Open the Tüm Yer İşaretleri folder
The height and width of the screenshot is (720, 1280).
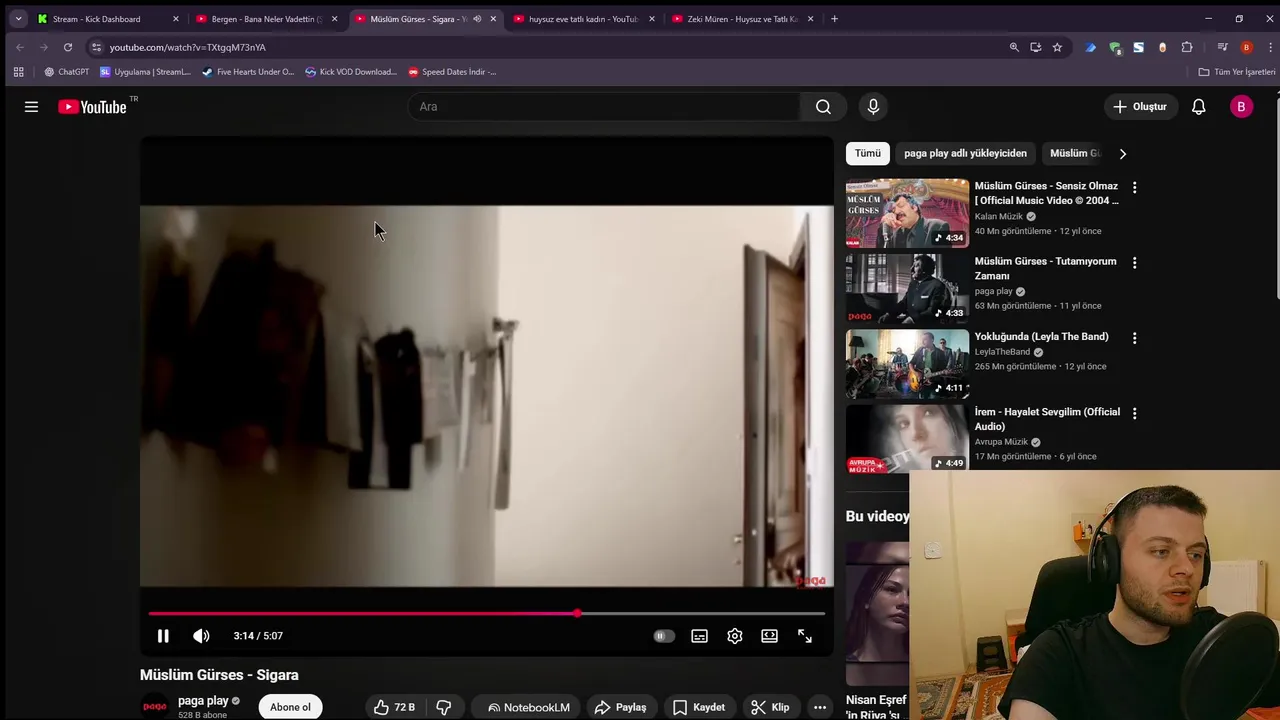[1237, 72]
